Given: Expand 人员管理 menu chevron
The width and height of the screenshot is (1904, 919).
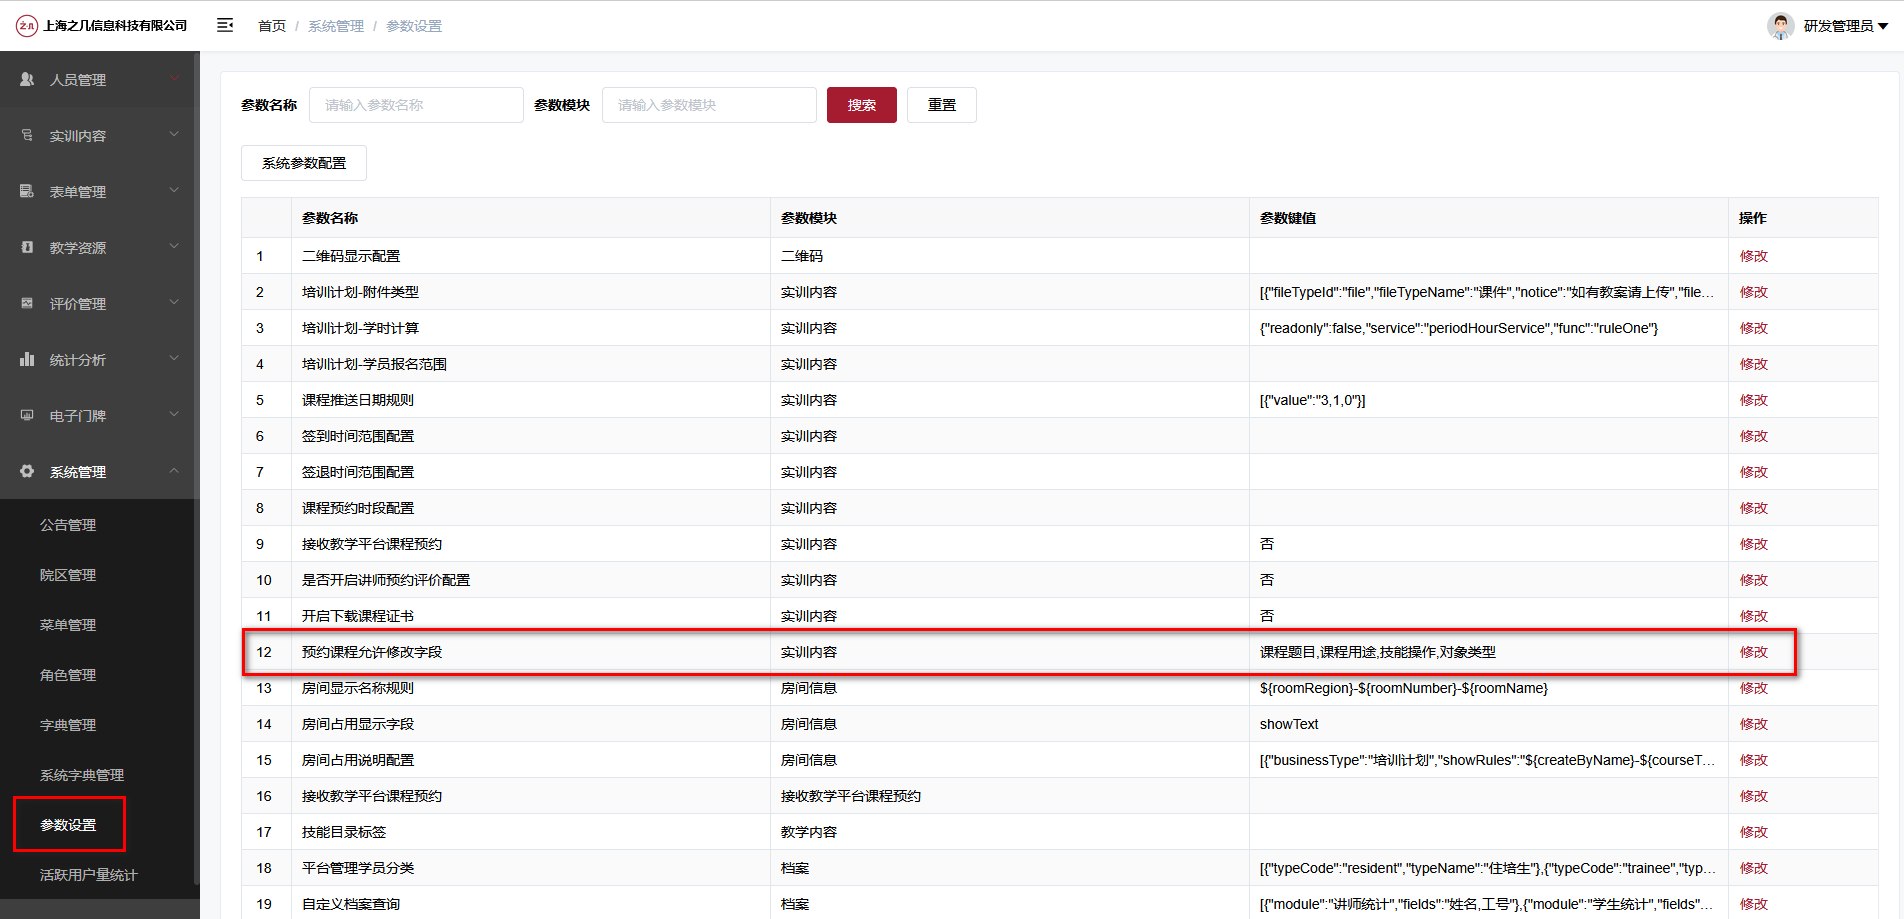Looking at the screenshot, I should coord(174,78).
